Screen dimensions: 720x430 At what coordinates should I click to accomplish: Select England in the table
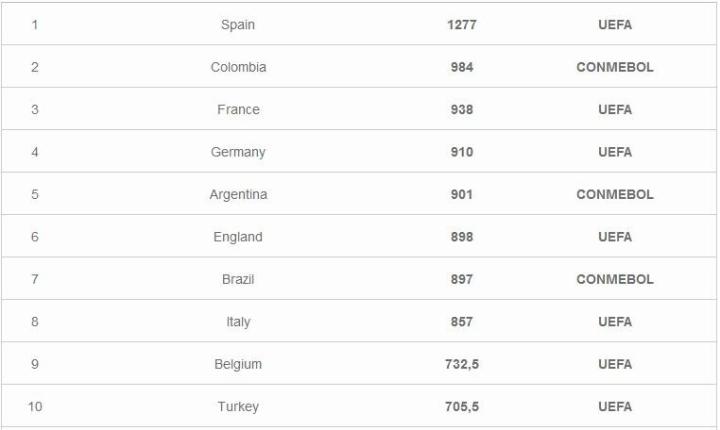(x=238, y=237)
